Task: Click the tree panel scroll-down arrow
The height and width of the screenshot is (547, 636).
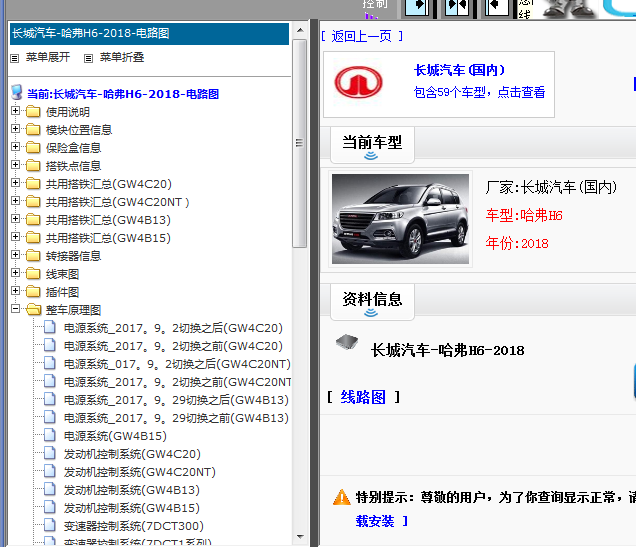Action: (x=300, y=536)
